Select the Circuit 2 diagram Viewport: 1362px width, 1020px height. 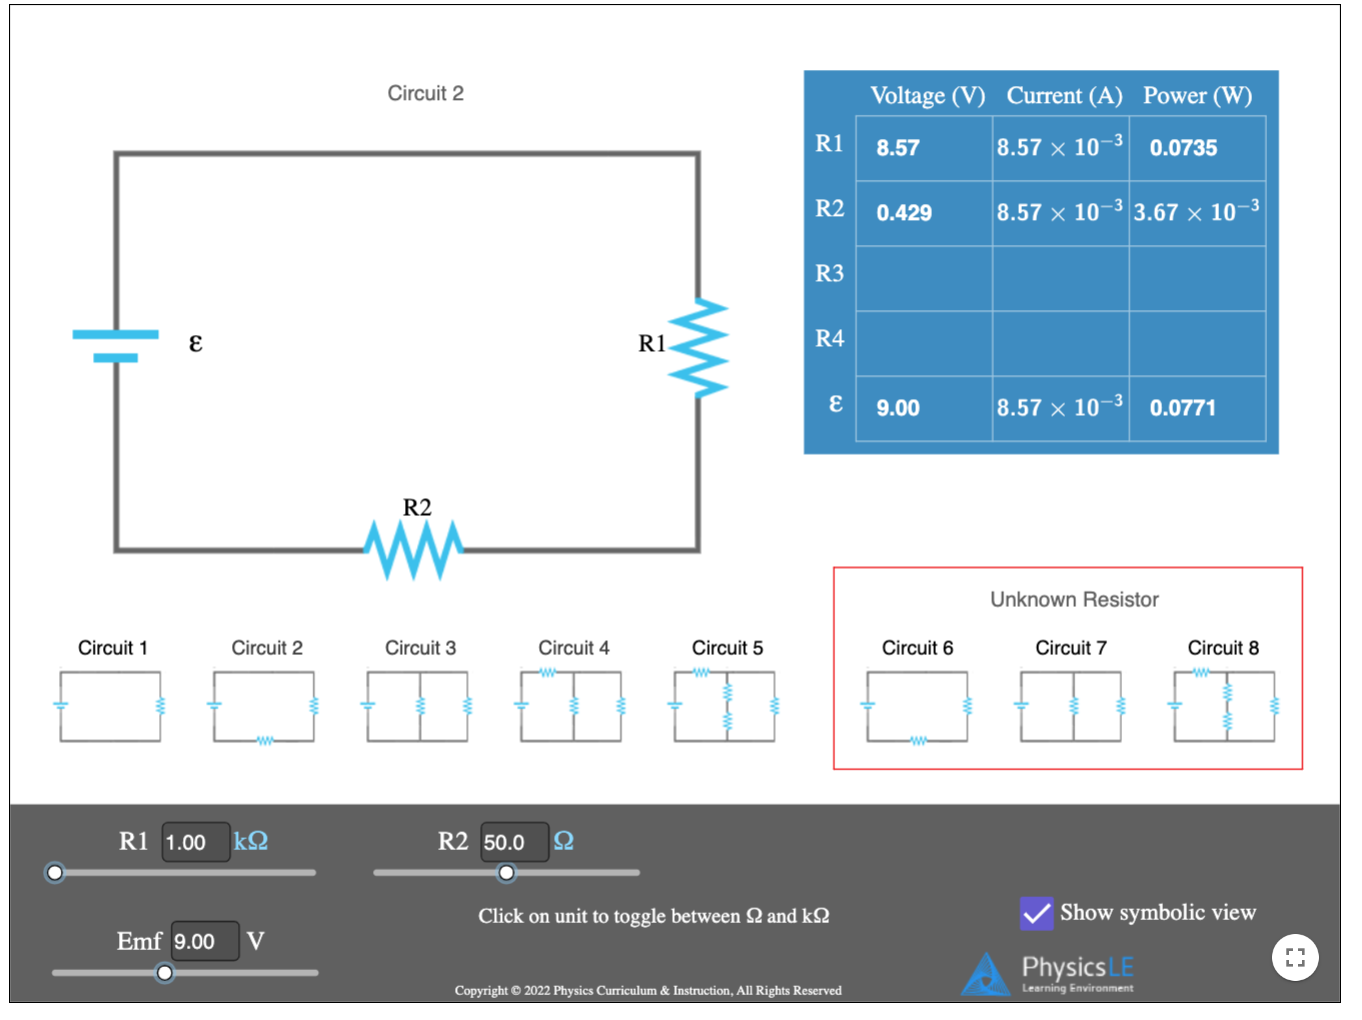click(263, 705)
